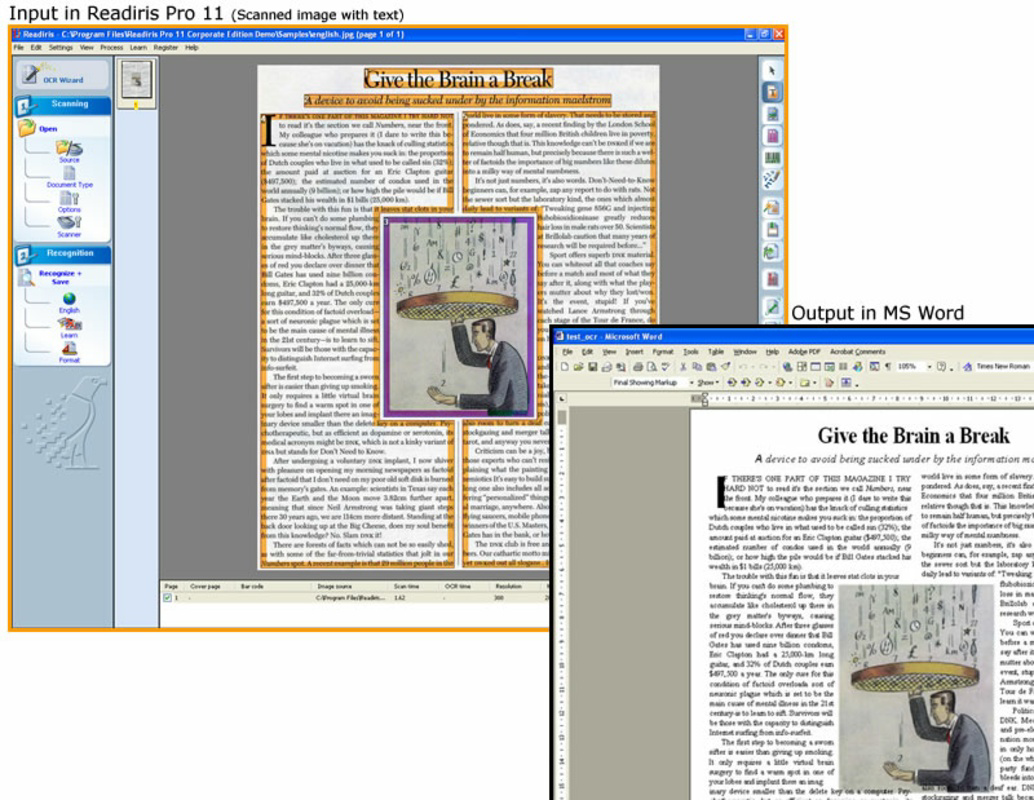This screenshot has height=800, width=1034.
Task: Open Word Insert menu
Action: (634, 352)
